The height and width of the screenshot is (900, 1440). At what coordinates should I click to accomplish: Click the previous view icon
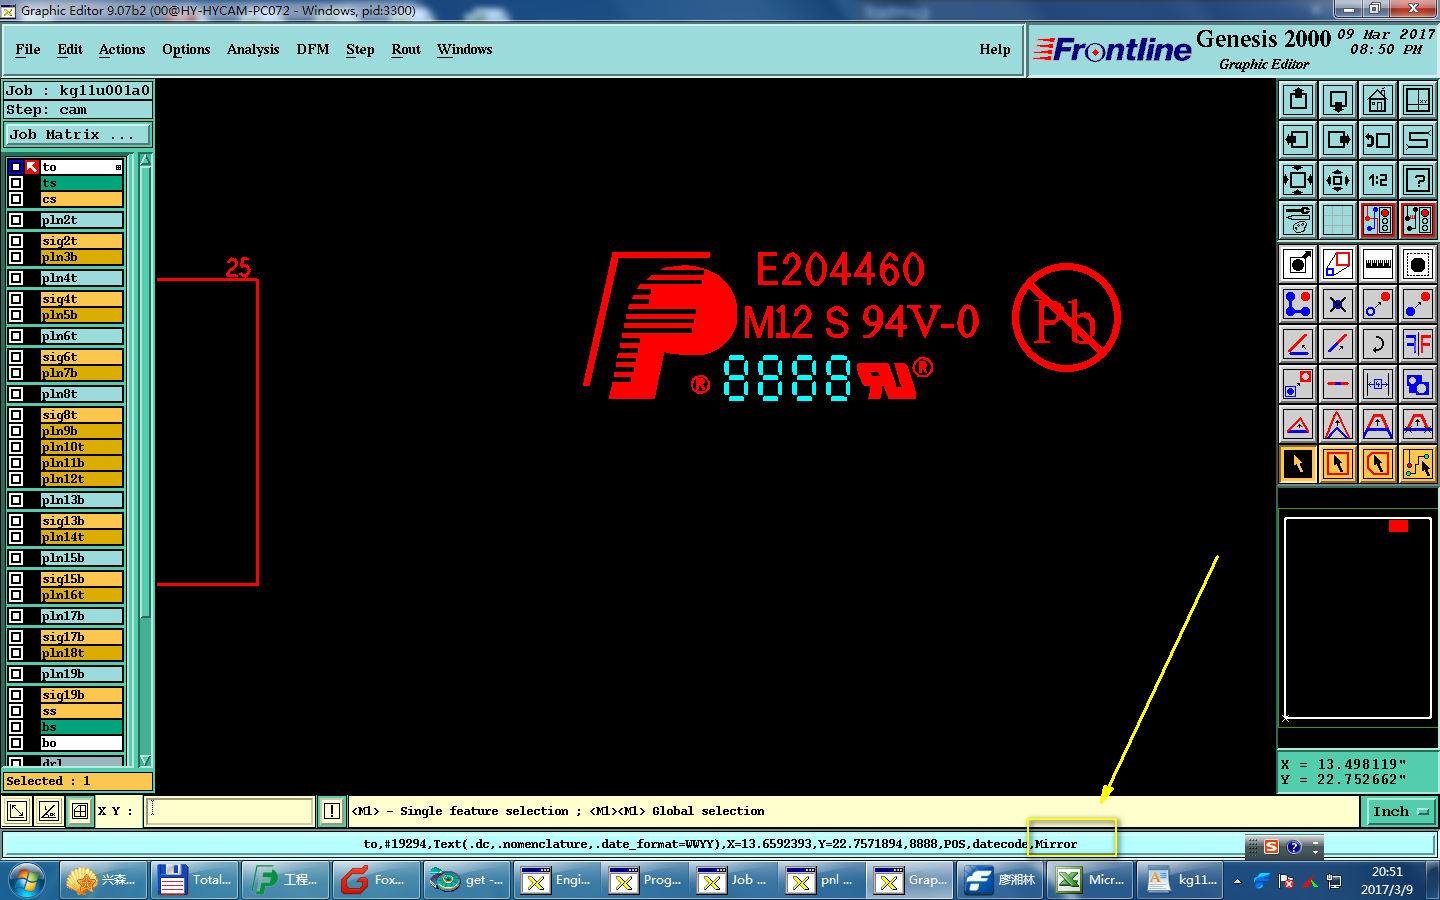point(1378,140)
